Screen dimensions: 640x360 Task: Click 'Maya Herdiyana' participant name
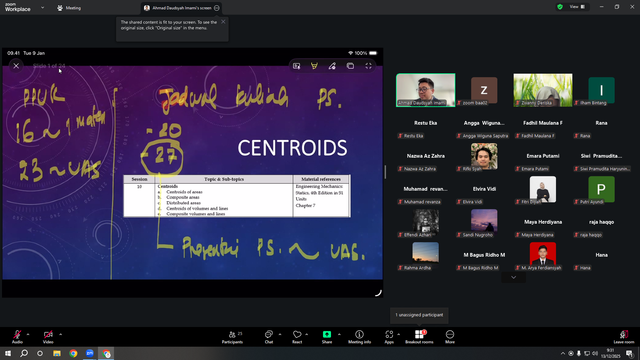543,222
